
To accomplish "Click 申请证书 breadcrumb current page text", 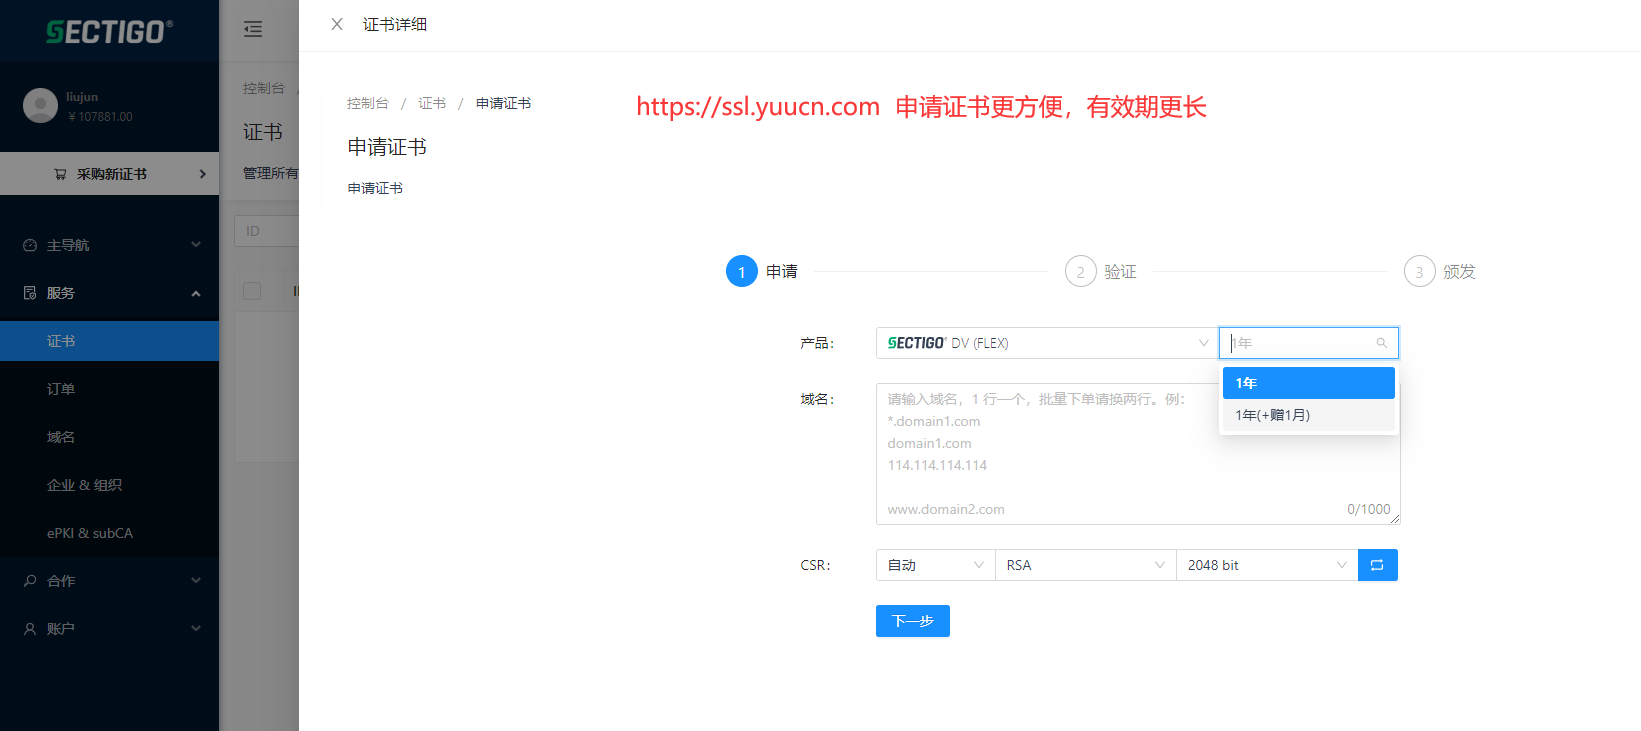I will pos(503,103).
